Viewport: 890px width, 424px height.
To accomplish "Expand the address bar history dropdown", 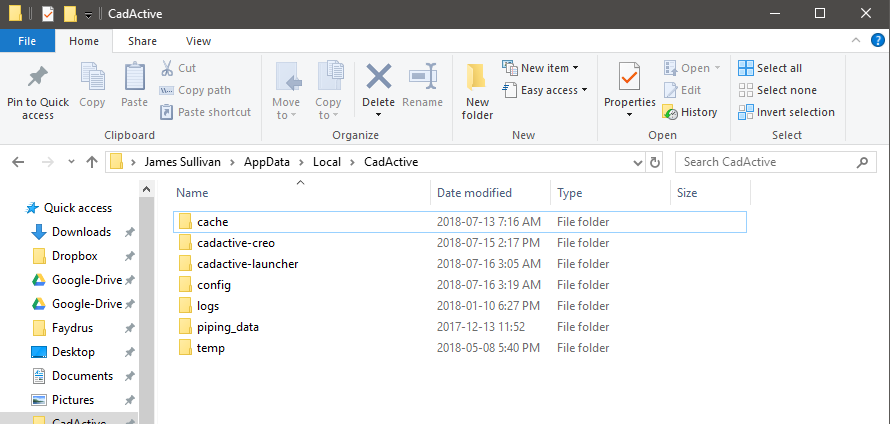I will coord(637,162).
